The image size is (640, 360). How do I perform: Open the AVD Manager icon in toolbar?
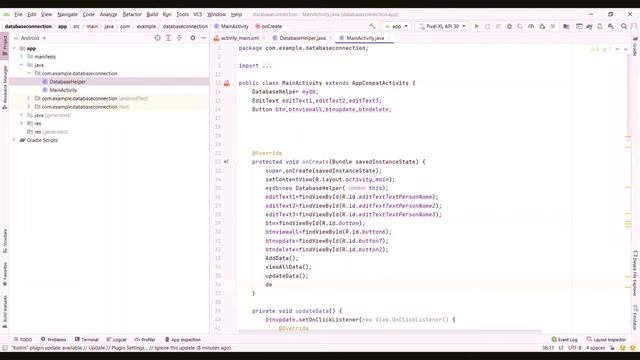tap(600, 26)
